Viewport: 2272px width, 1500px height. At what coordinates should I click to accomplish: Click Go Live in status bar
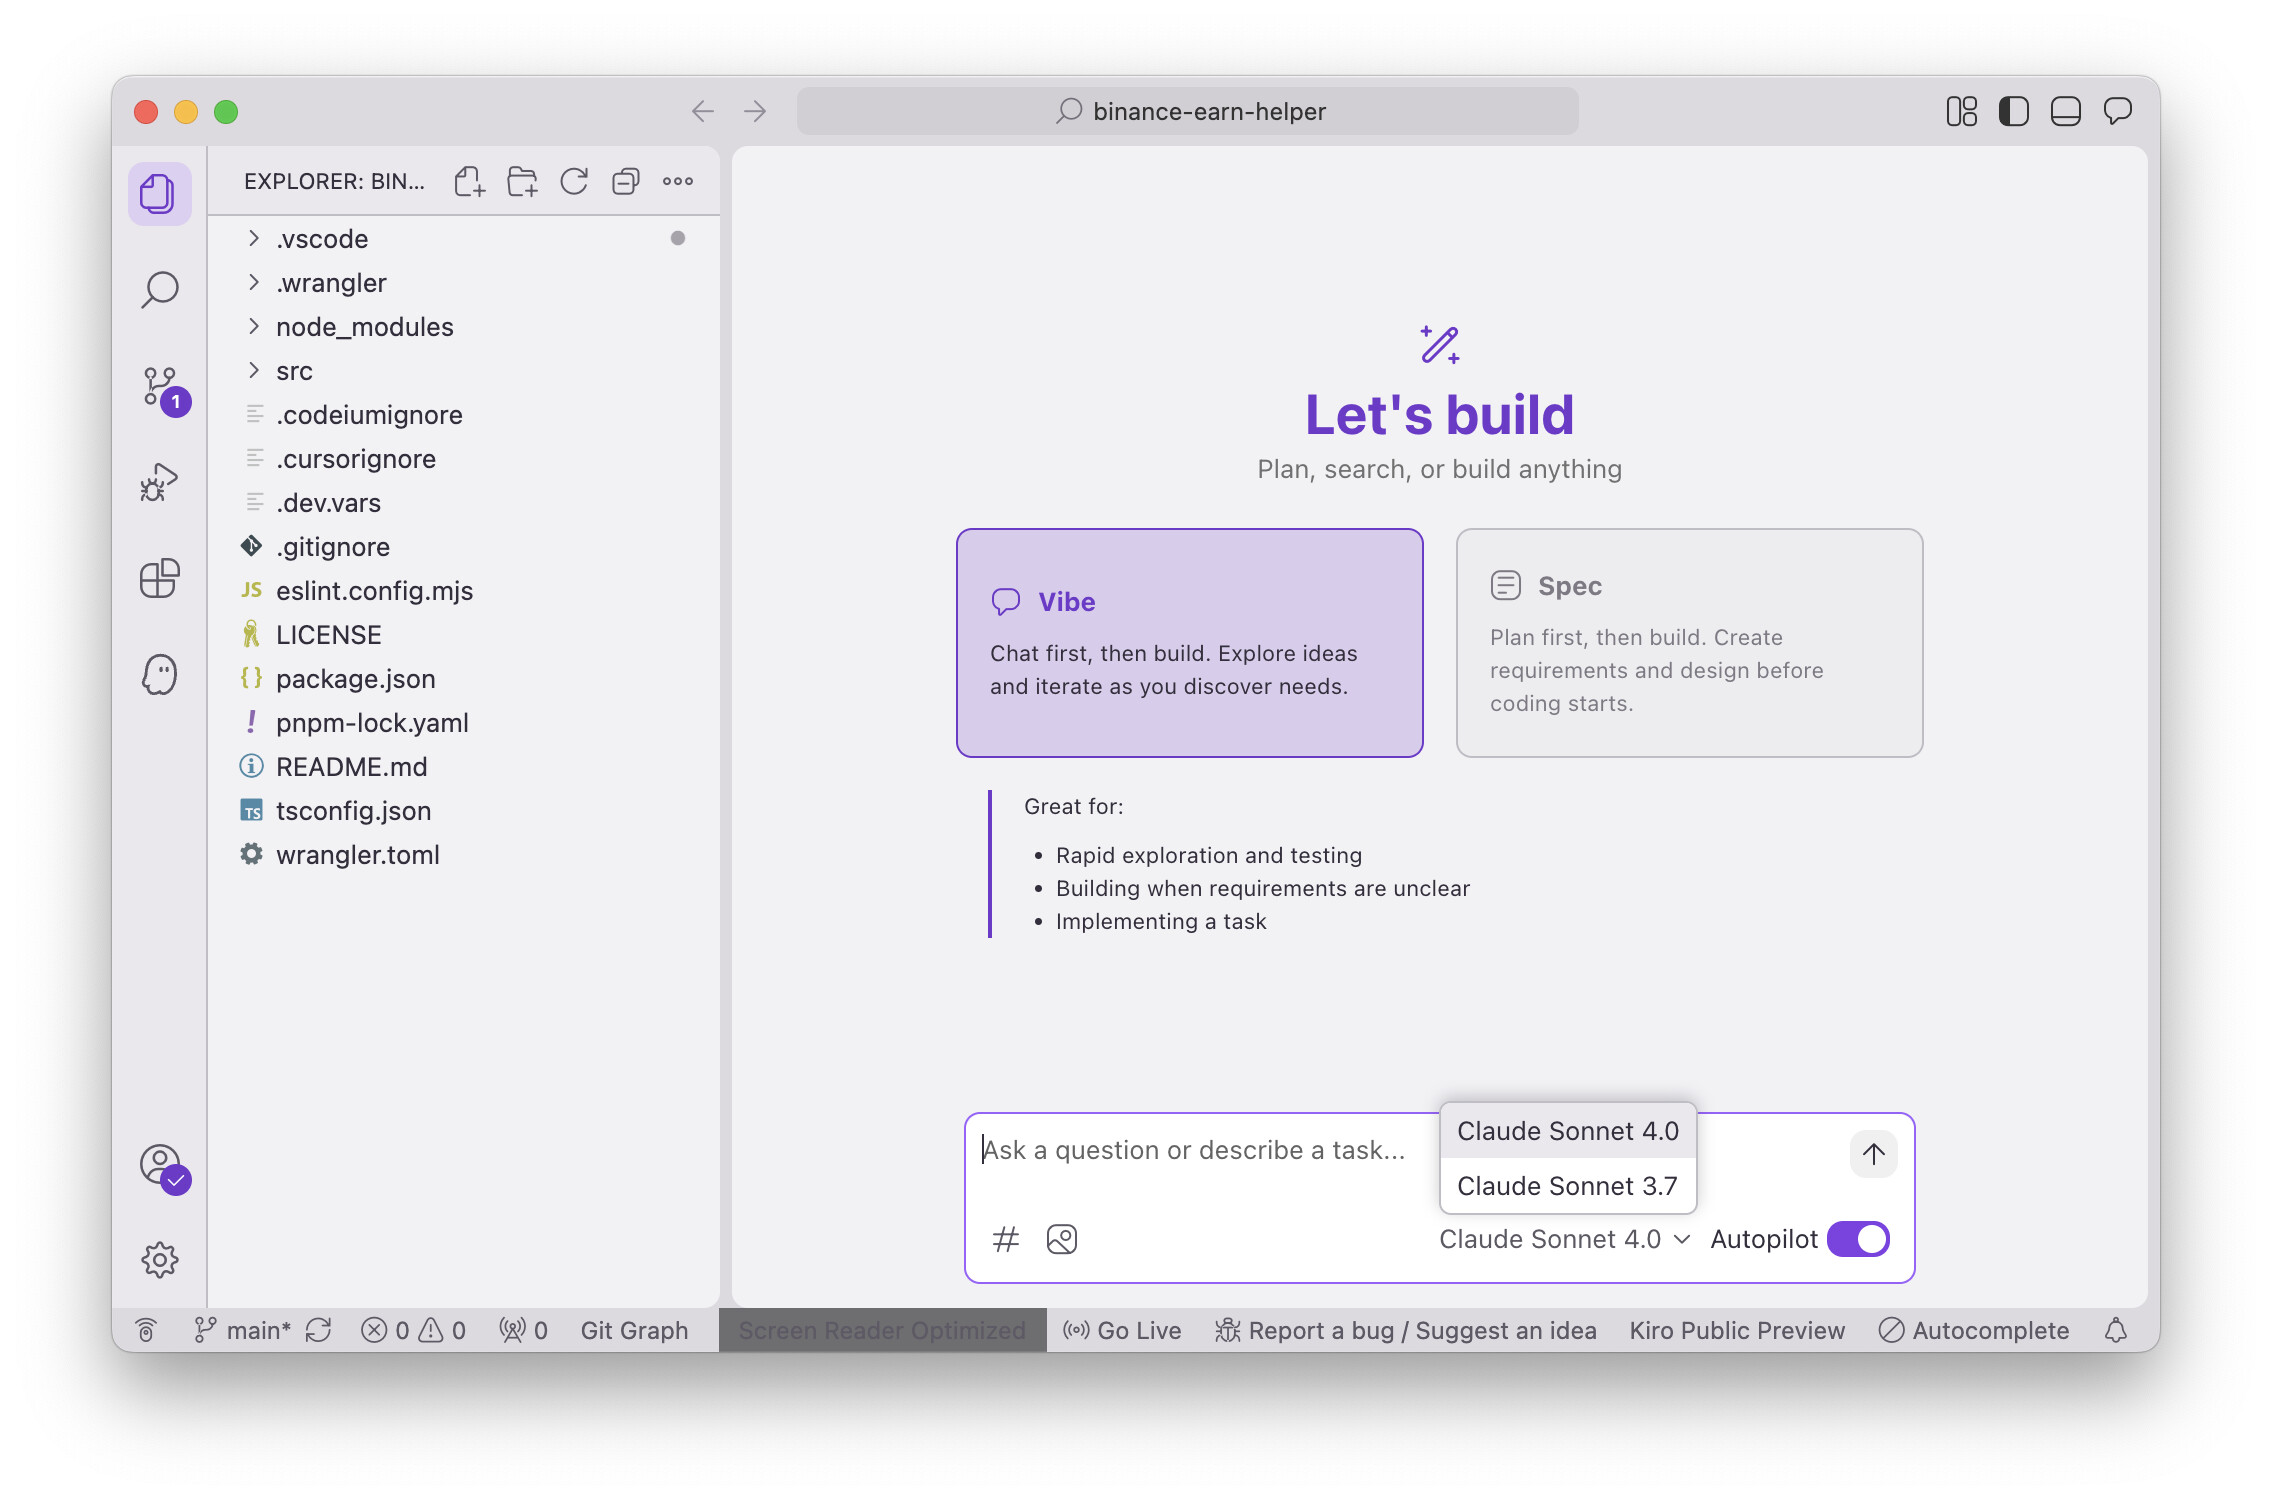(x=1122, y=1330)
